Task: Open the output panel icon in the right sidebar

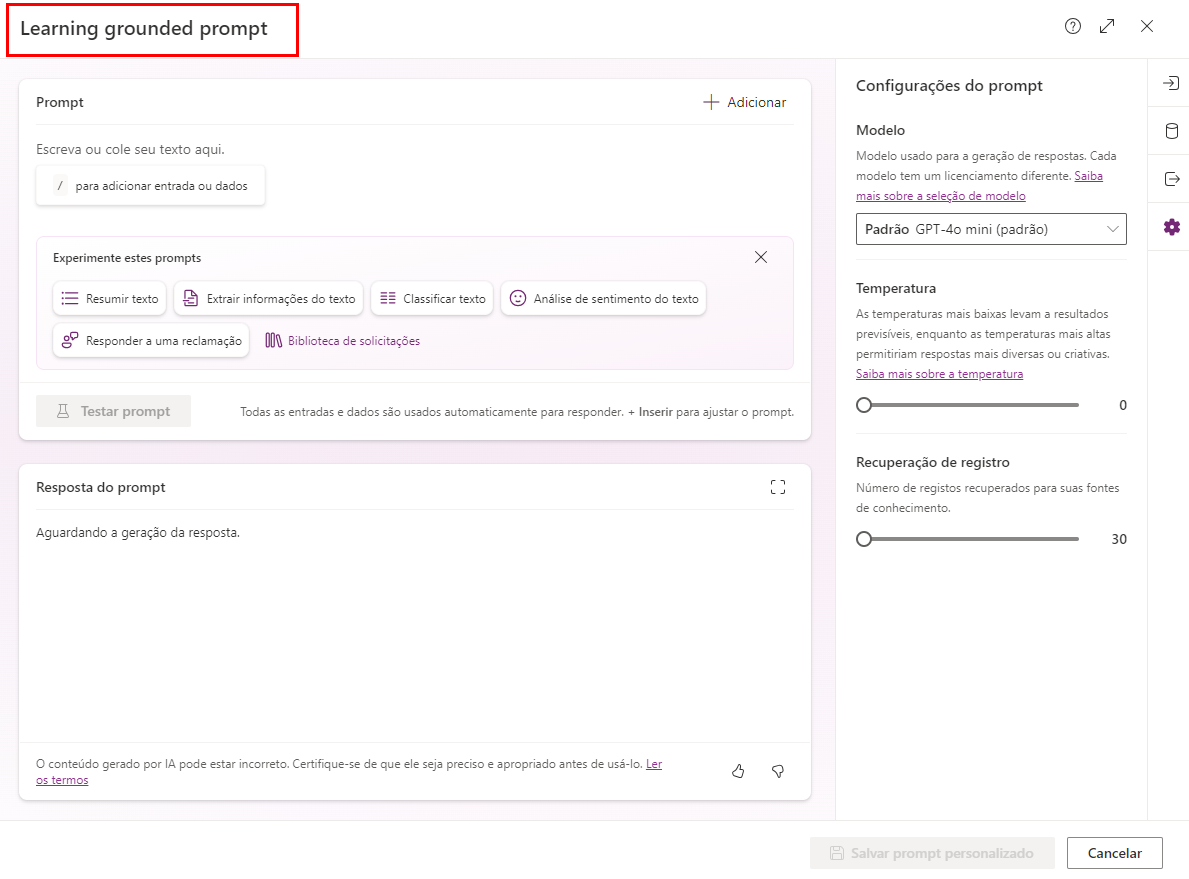Action: pyautogui.click(x=1172, y=179)
